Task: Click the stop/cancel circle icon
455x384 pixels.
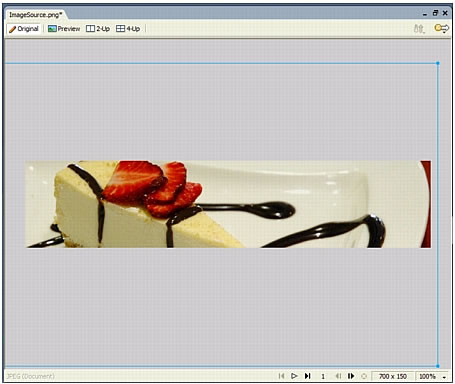Action: (x=364, y=376)
